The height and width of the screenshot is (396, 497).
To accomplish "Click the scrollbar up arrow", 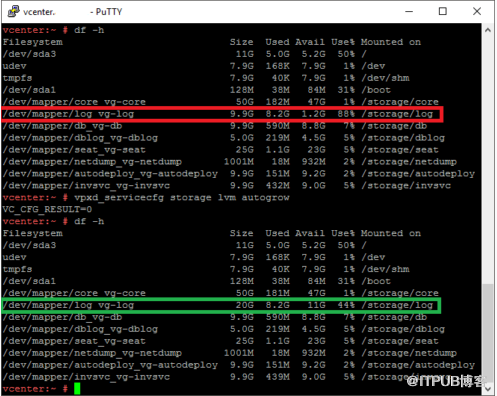I will coord(488,30).
